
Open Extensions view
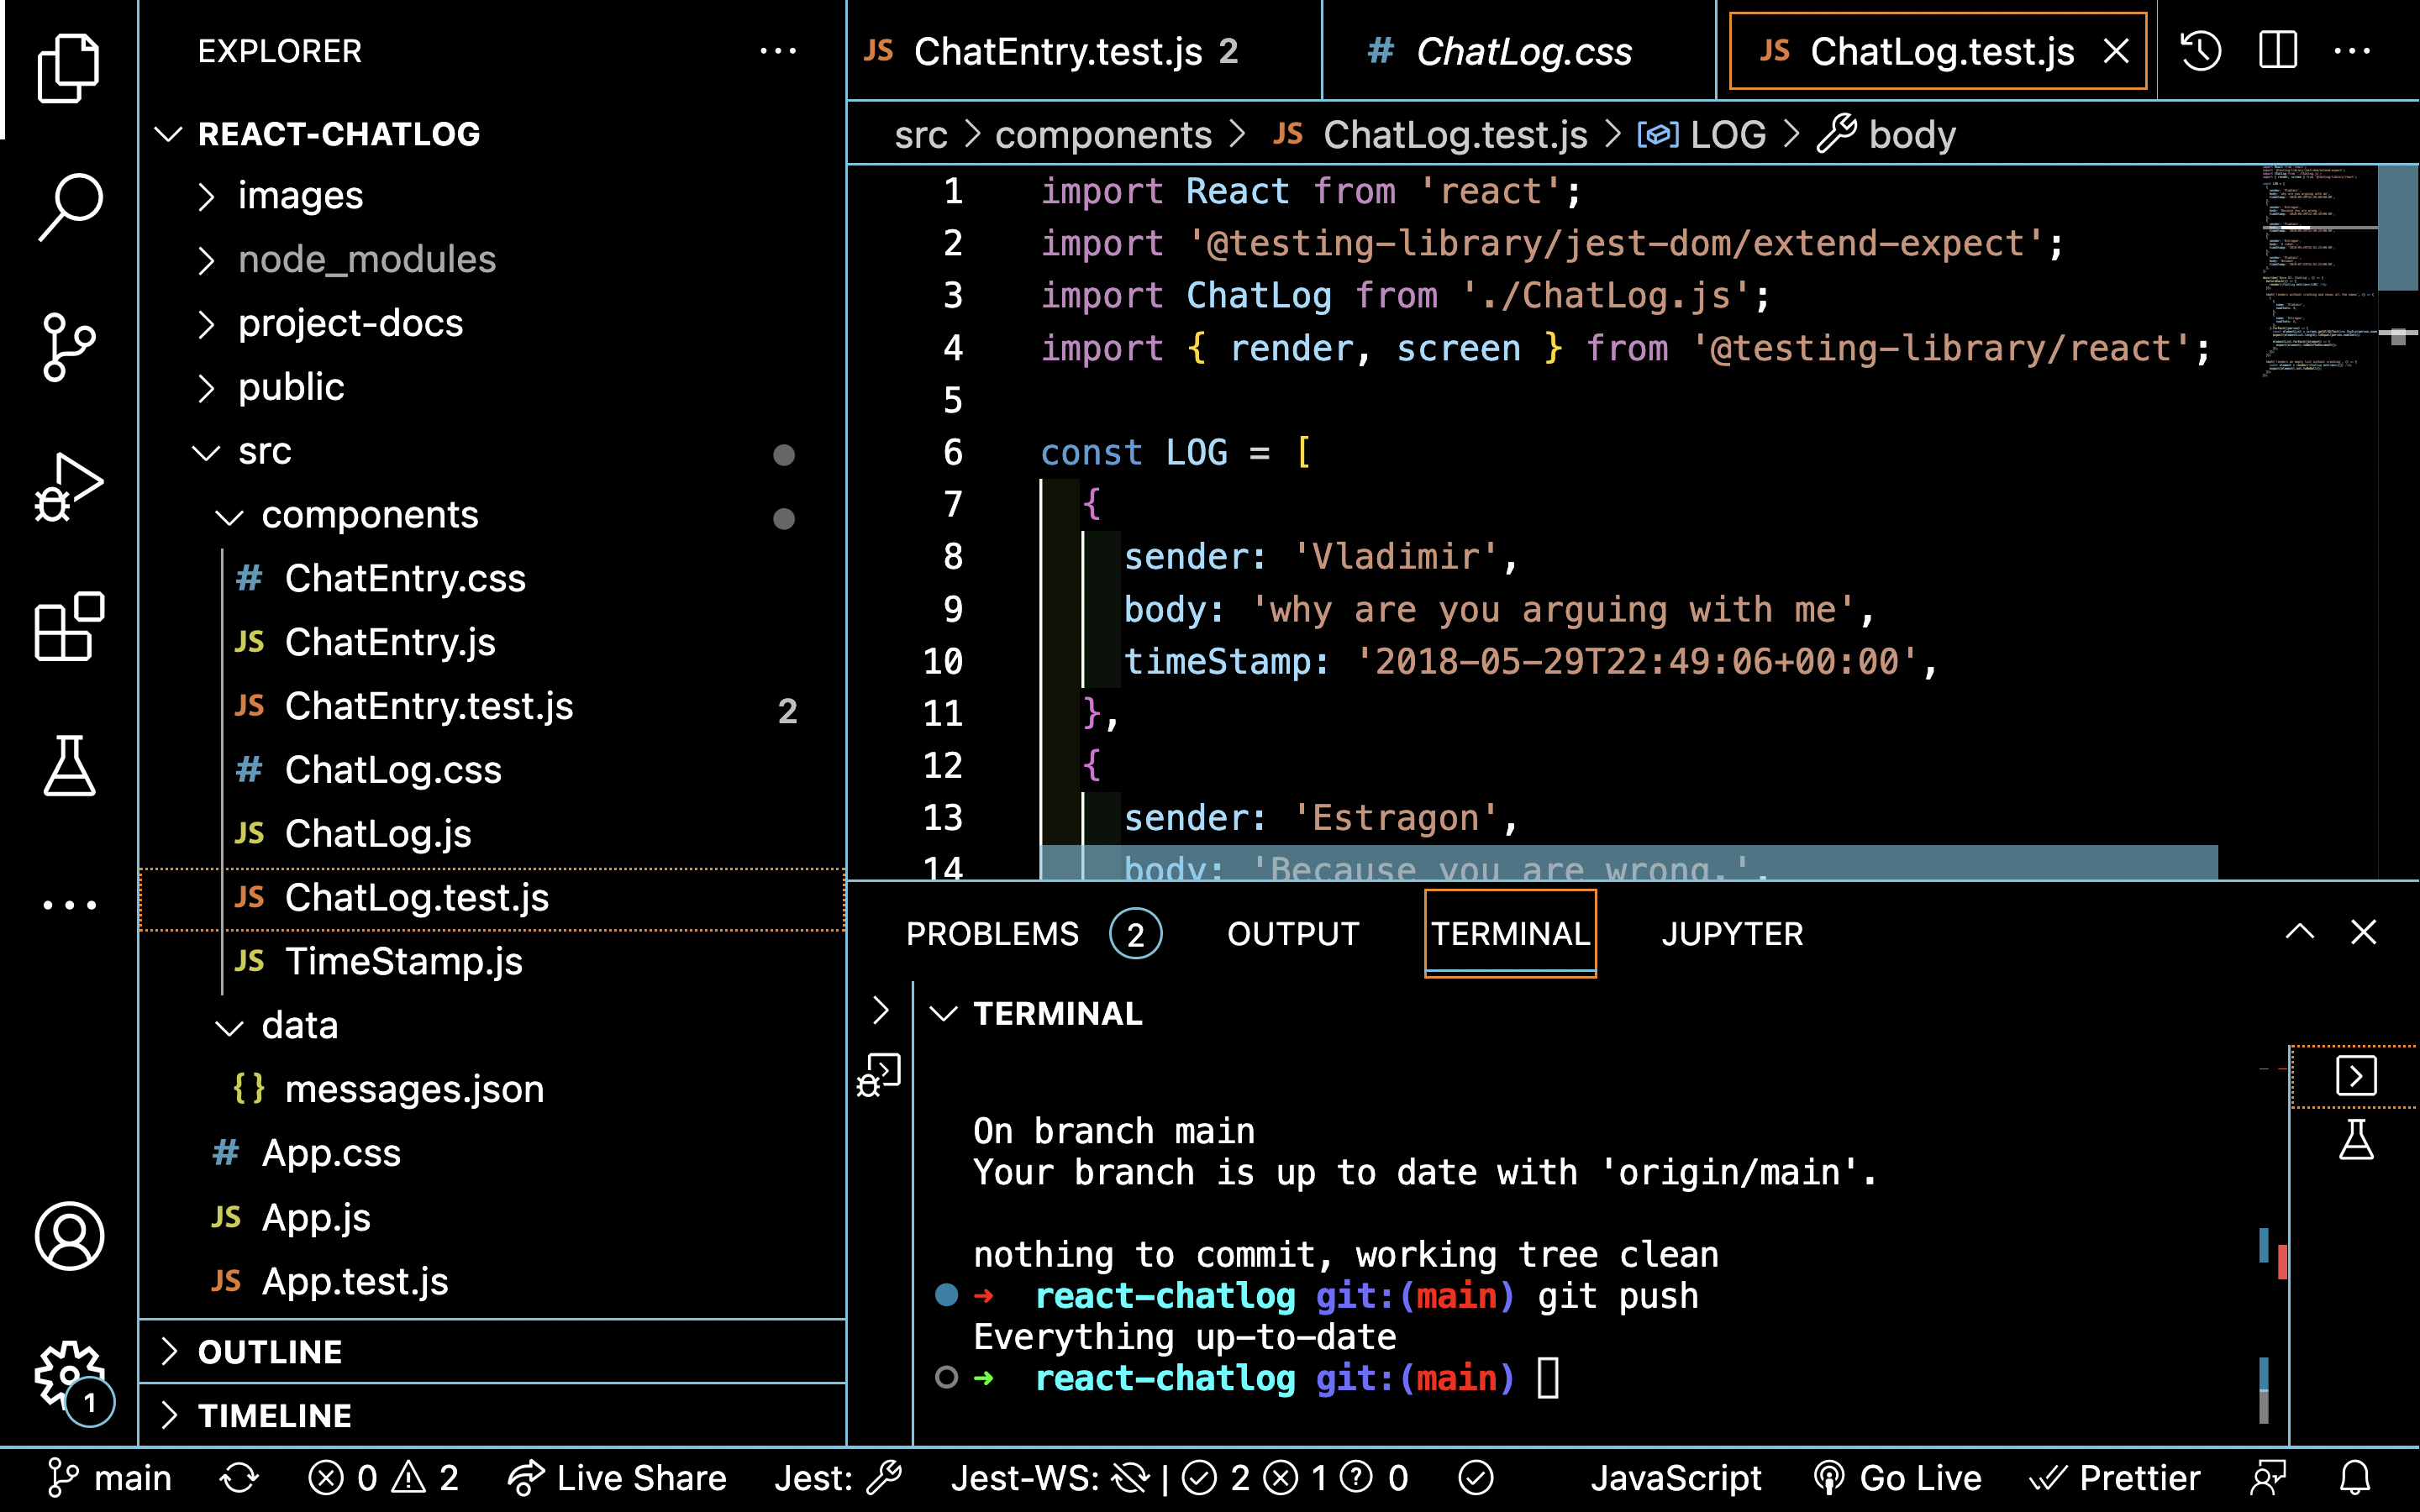click(x=69, y=627)
